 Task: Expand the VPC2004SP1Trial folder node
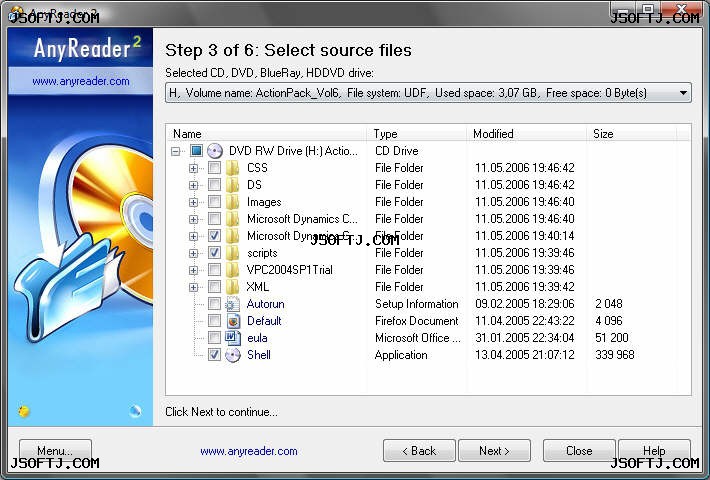click(193, 270)
